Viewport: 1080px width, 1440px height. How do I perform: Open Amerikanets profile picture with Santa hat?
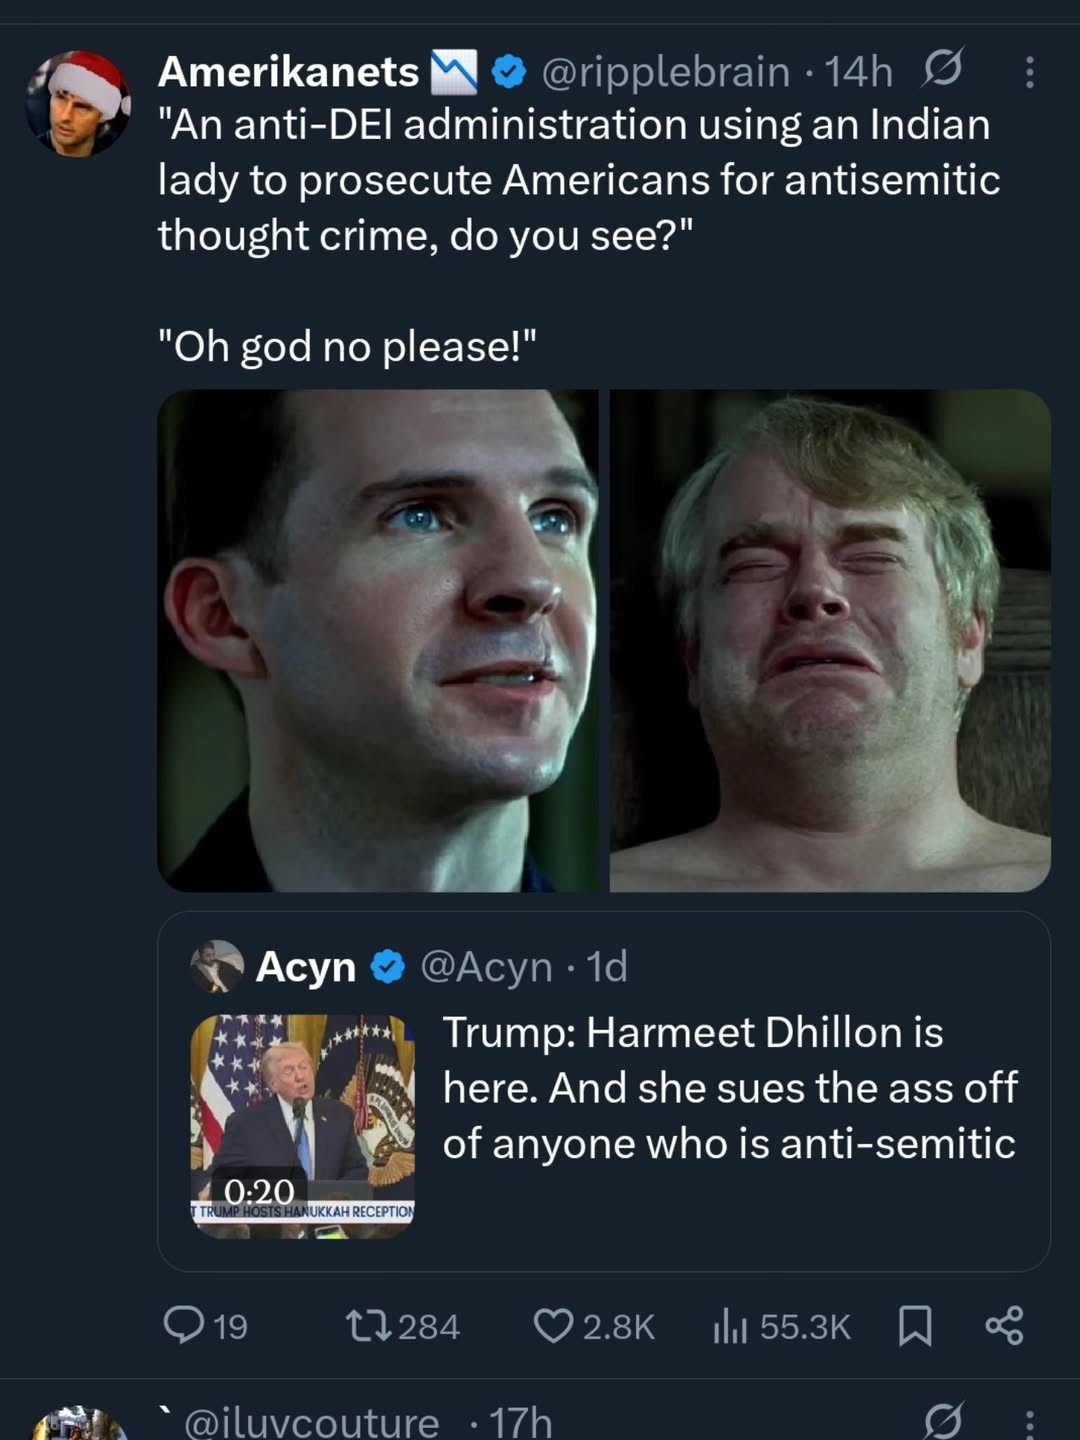tap(77, 103)
